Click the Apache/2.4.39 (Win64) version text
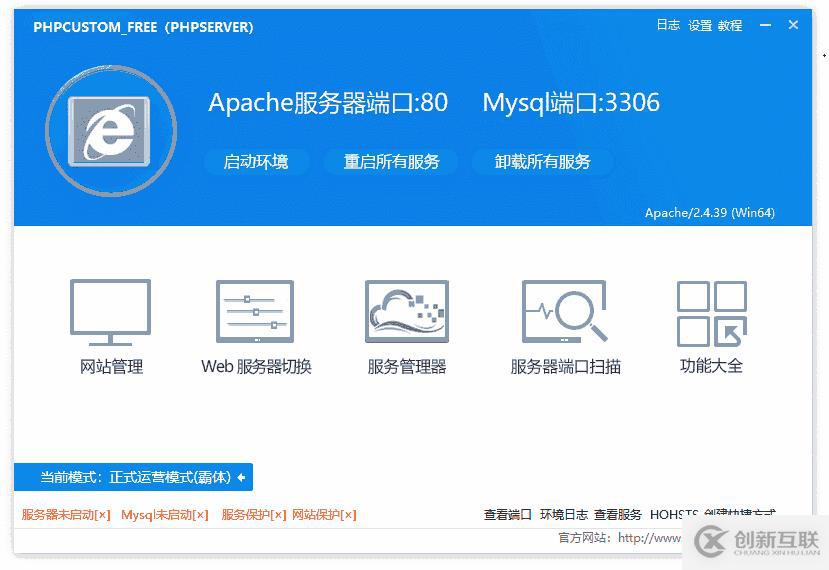The width and height of the screenshot is (829, 570). tap(710, 213)
